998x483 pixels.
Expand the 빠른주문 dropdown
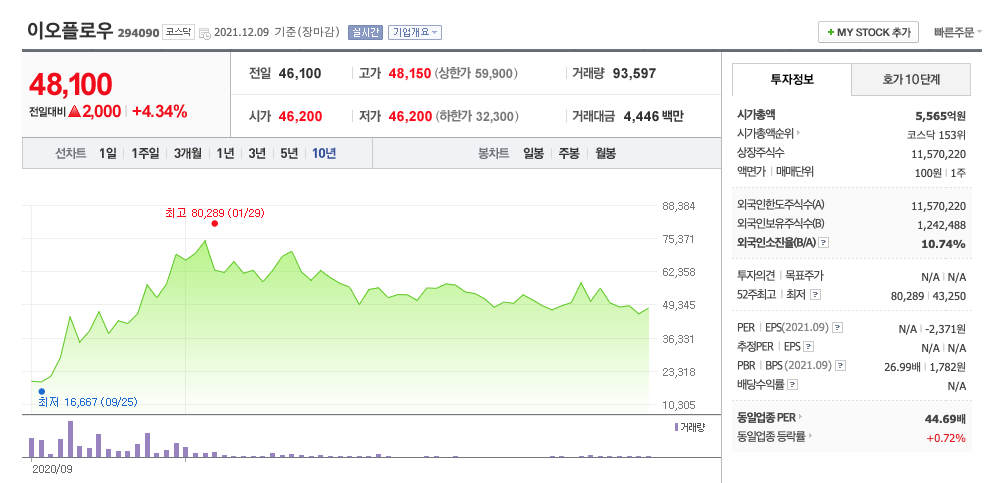click(x=958, y=32)
